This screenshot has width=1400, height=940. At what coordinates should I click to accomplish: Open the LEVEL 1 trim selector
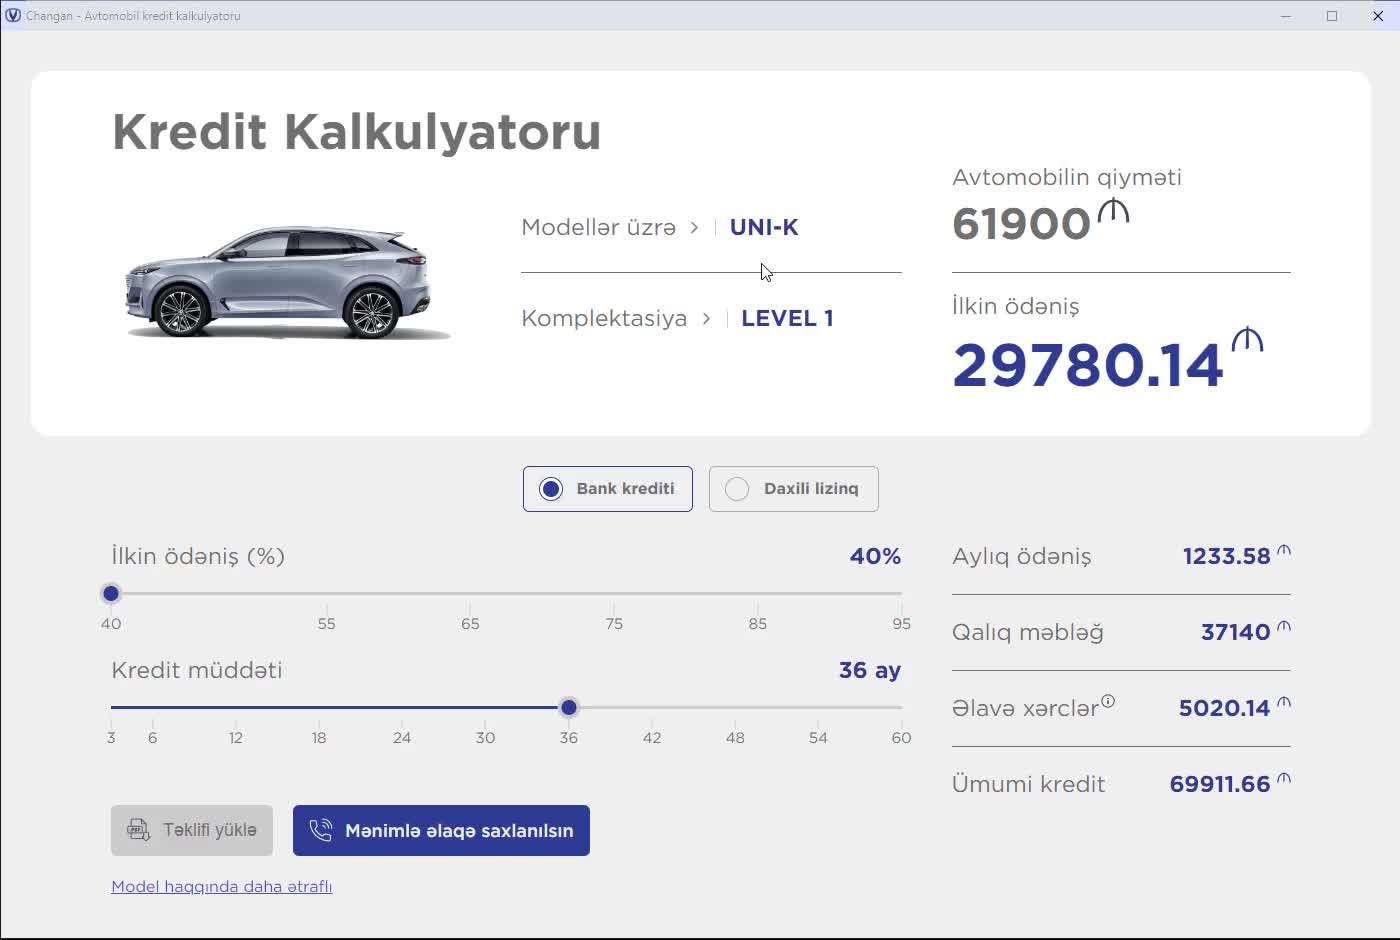pyautogui.click(x=787, y=318)
